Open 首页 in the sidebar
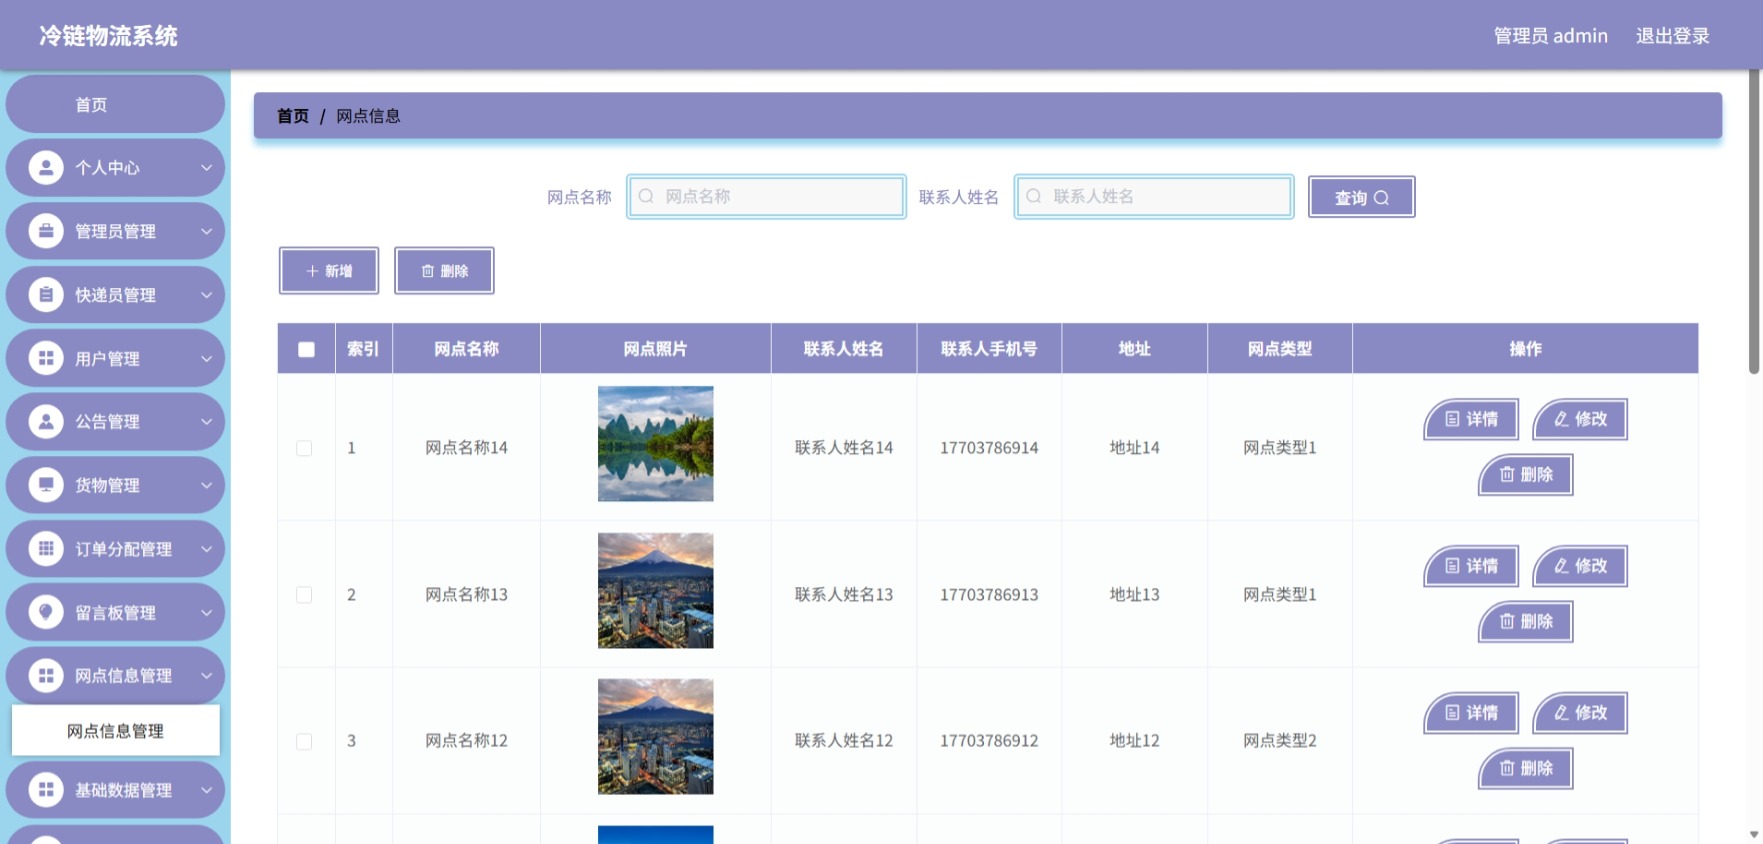 point(115,104)
